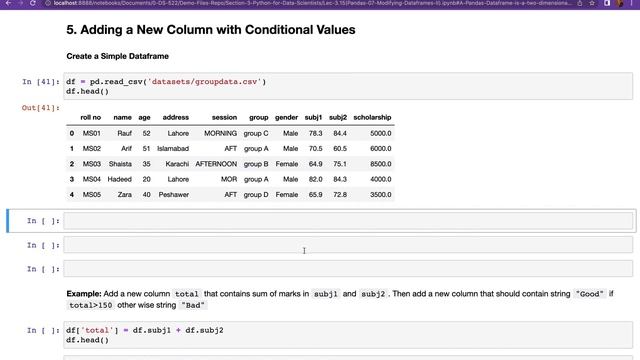Click the inline code 'total>150'
This screenshot has height=360, width=640.
(91, 305)
